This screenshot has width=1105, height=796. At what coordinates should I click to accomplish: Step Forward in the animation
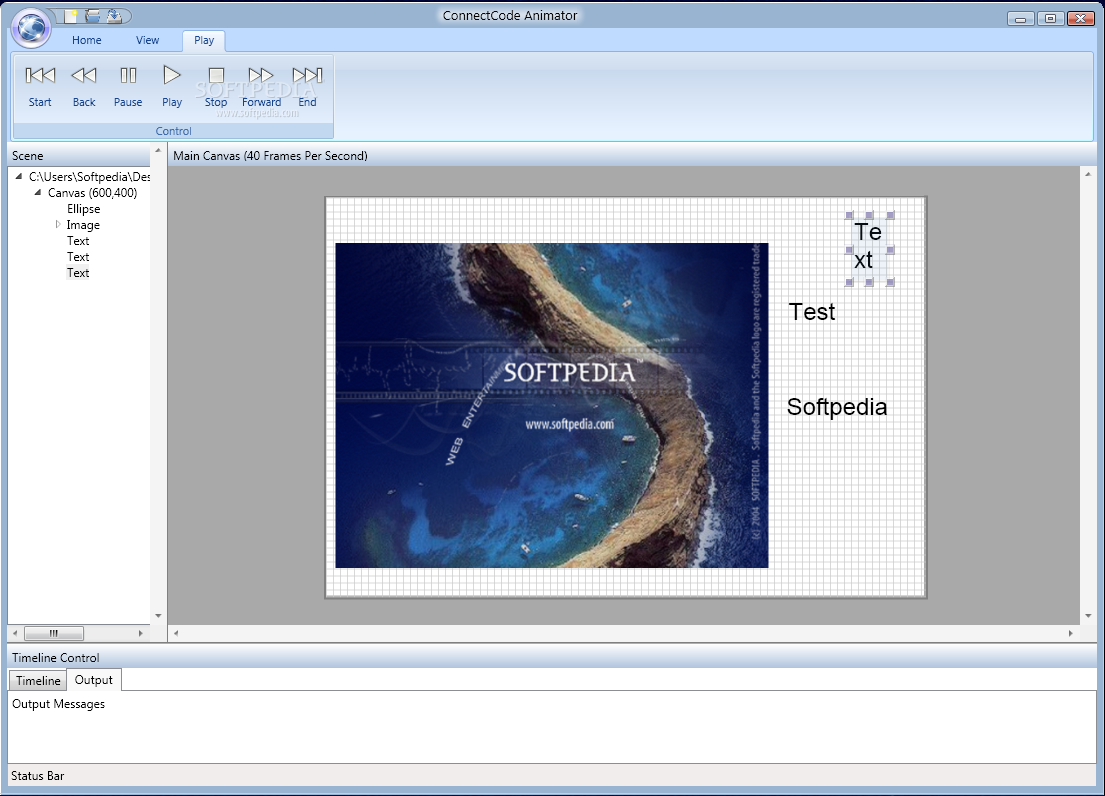(x=261, y=87)
